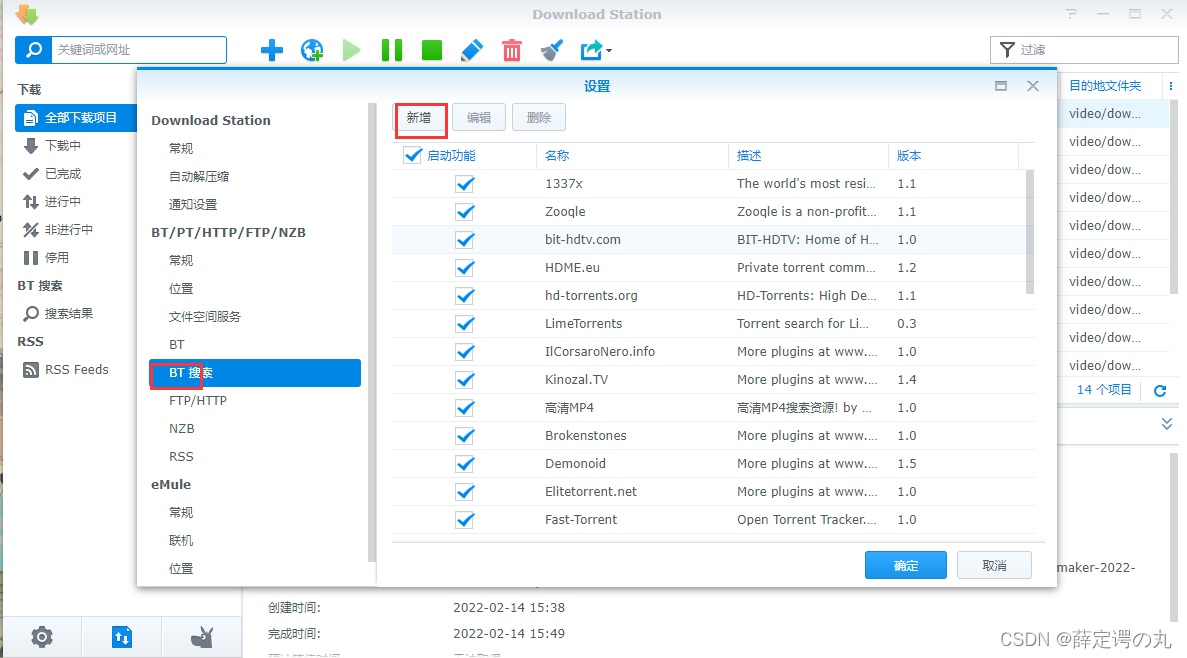
Task: Click the green resume play icon
Action: point(351,51)
